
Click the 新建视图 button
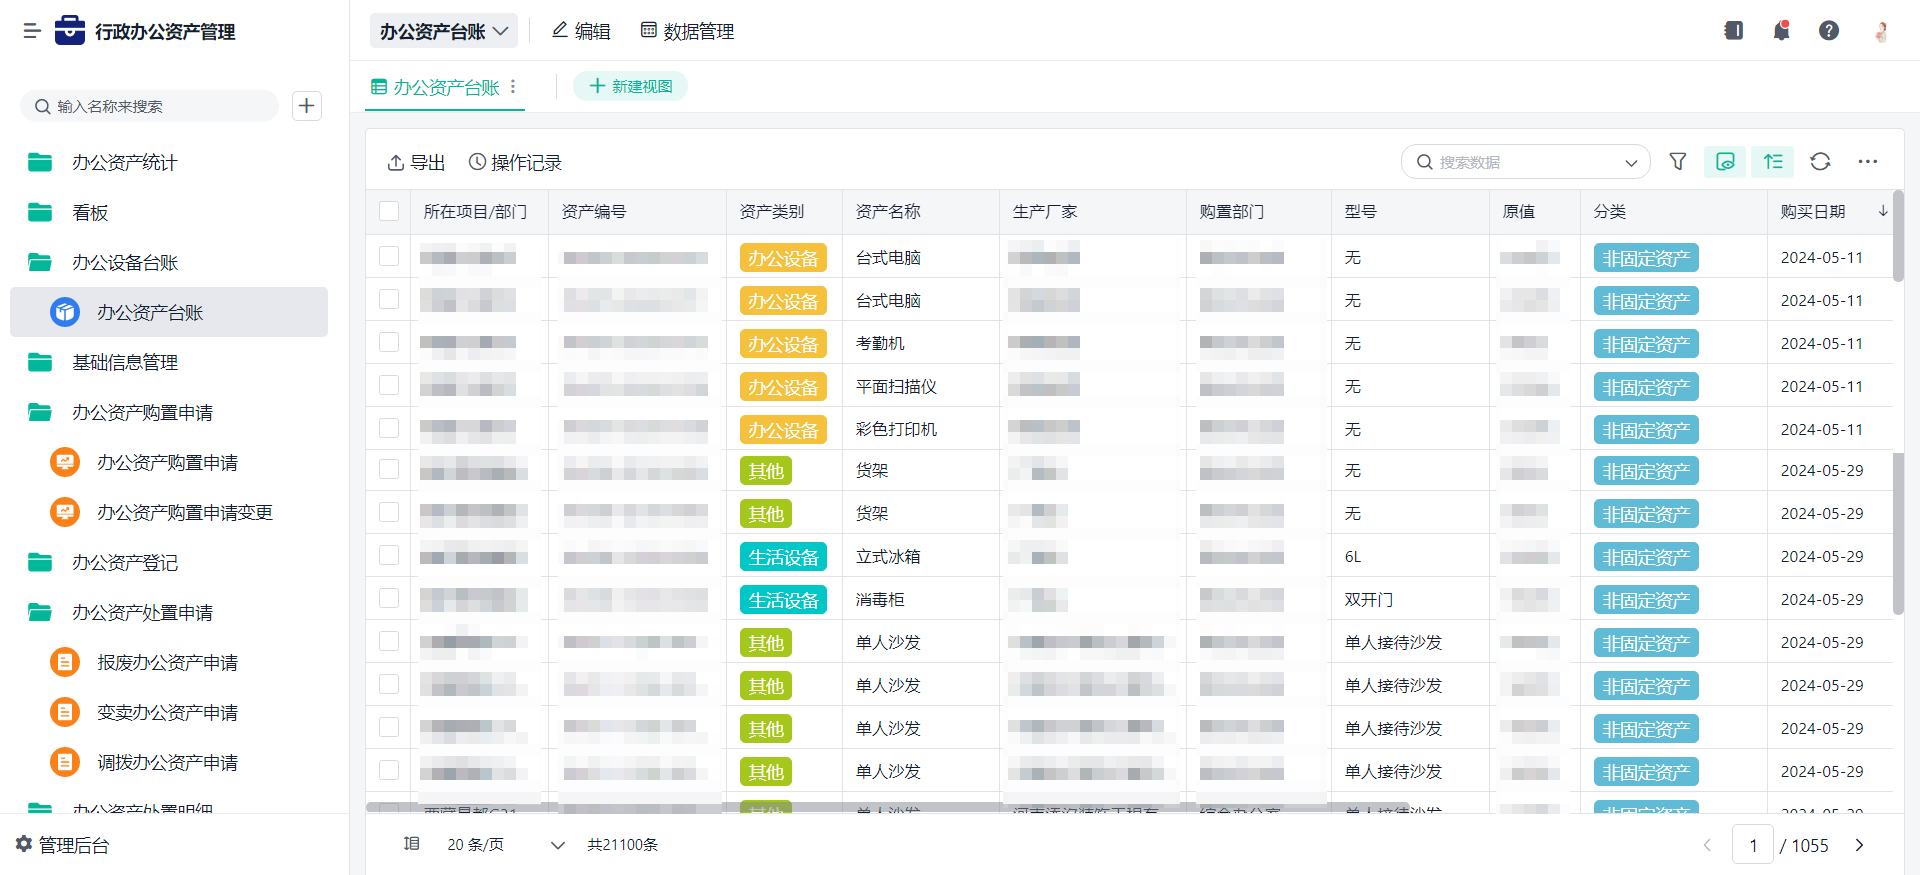[x=630, y=87]
